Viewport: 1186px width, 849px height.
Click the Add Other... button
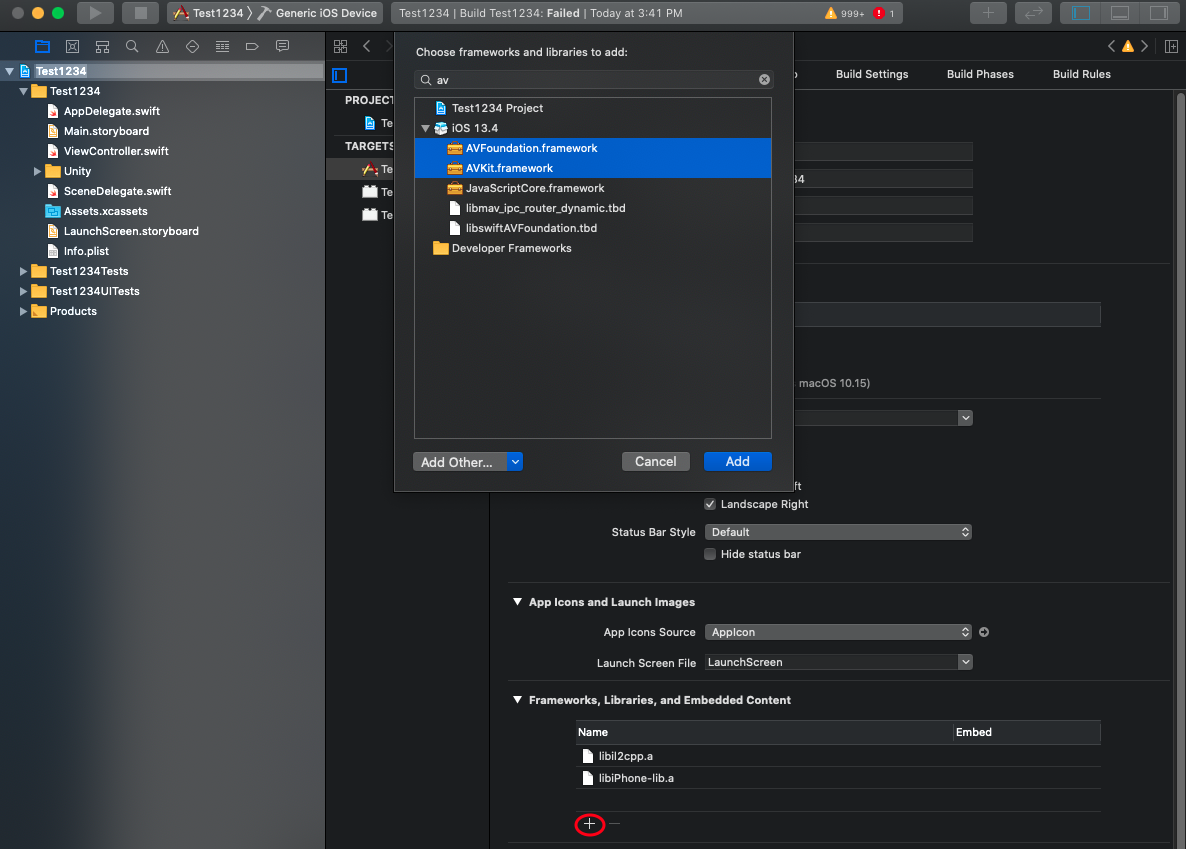pyautogui.click(x=459, y=462)
